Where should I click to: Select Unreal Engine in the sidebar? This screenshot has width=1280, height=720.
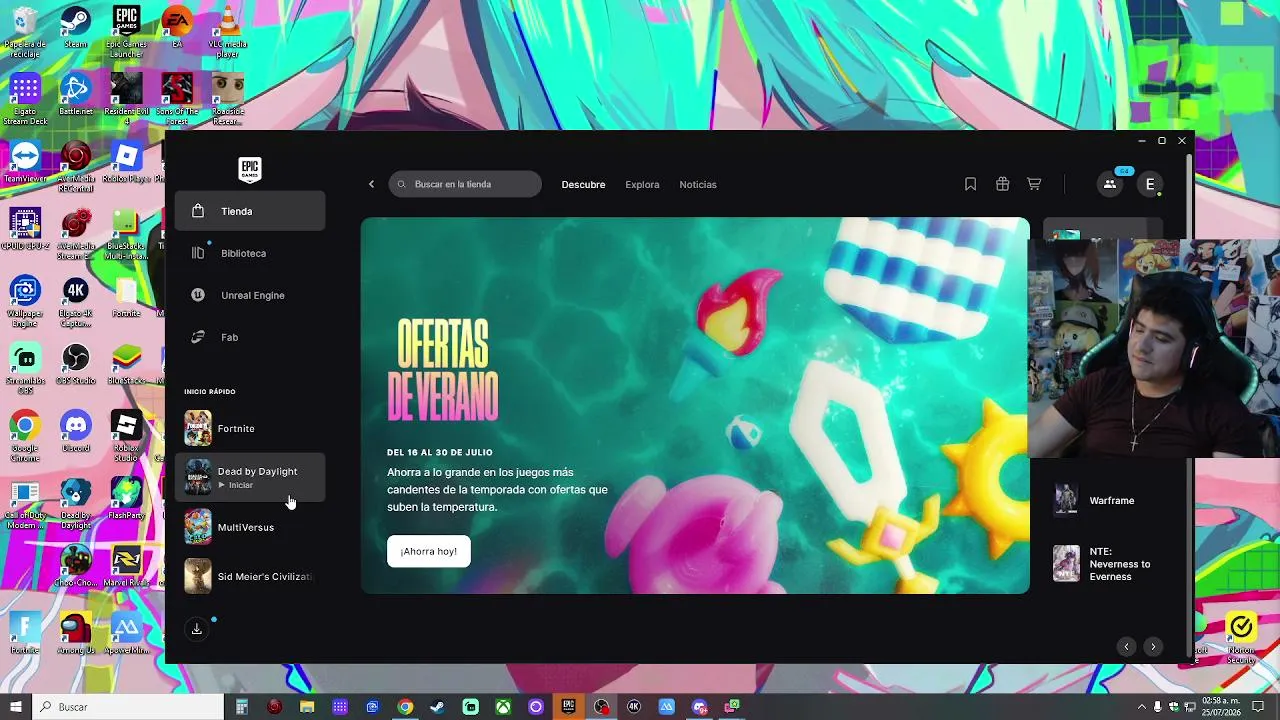(250, 295)
